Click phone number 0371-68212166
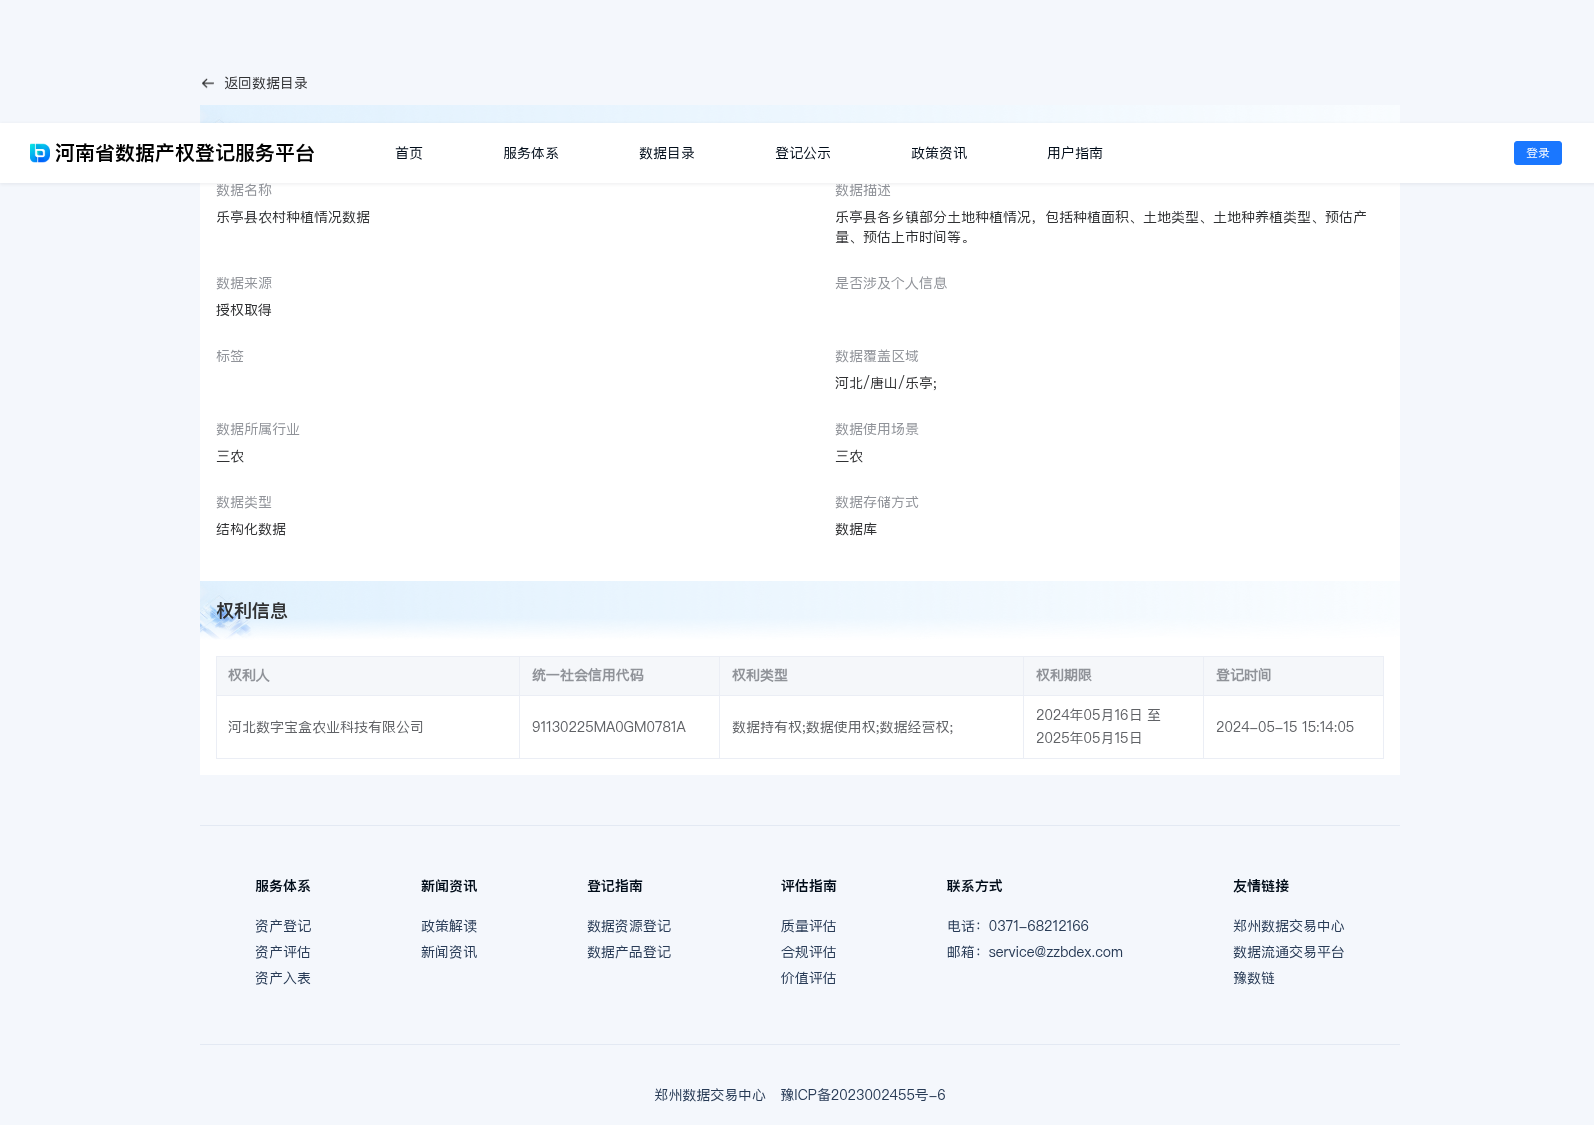This screenshot has height=1125, width=1594. click(x=1039, y=926)
